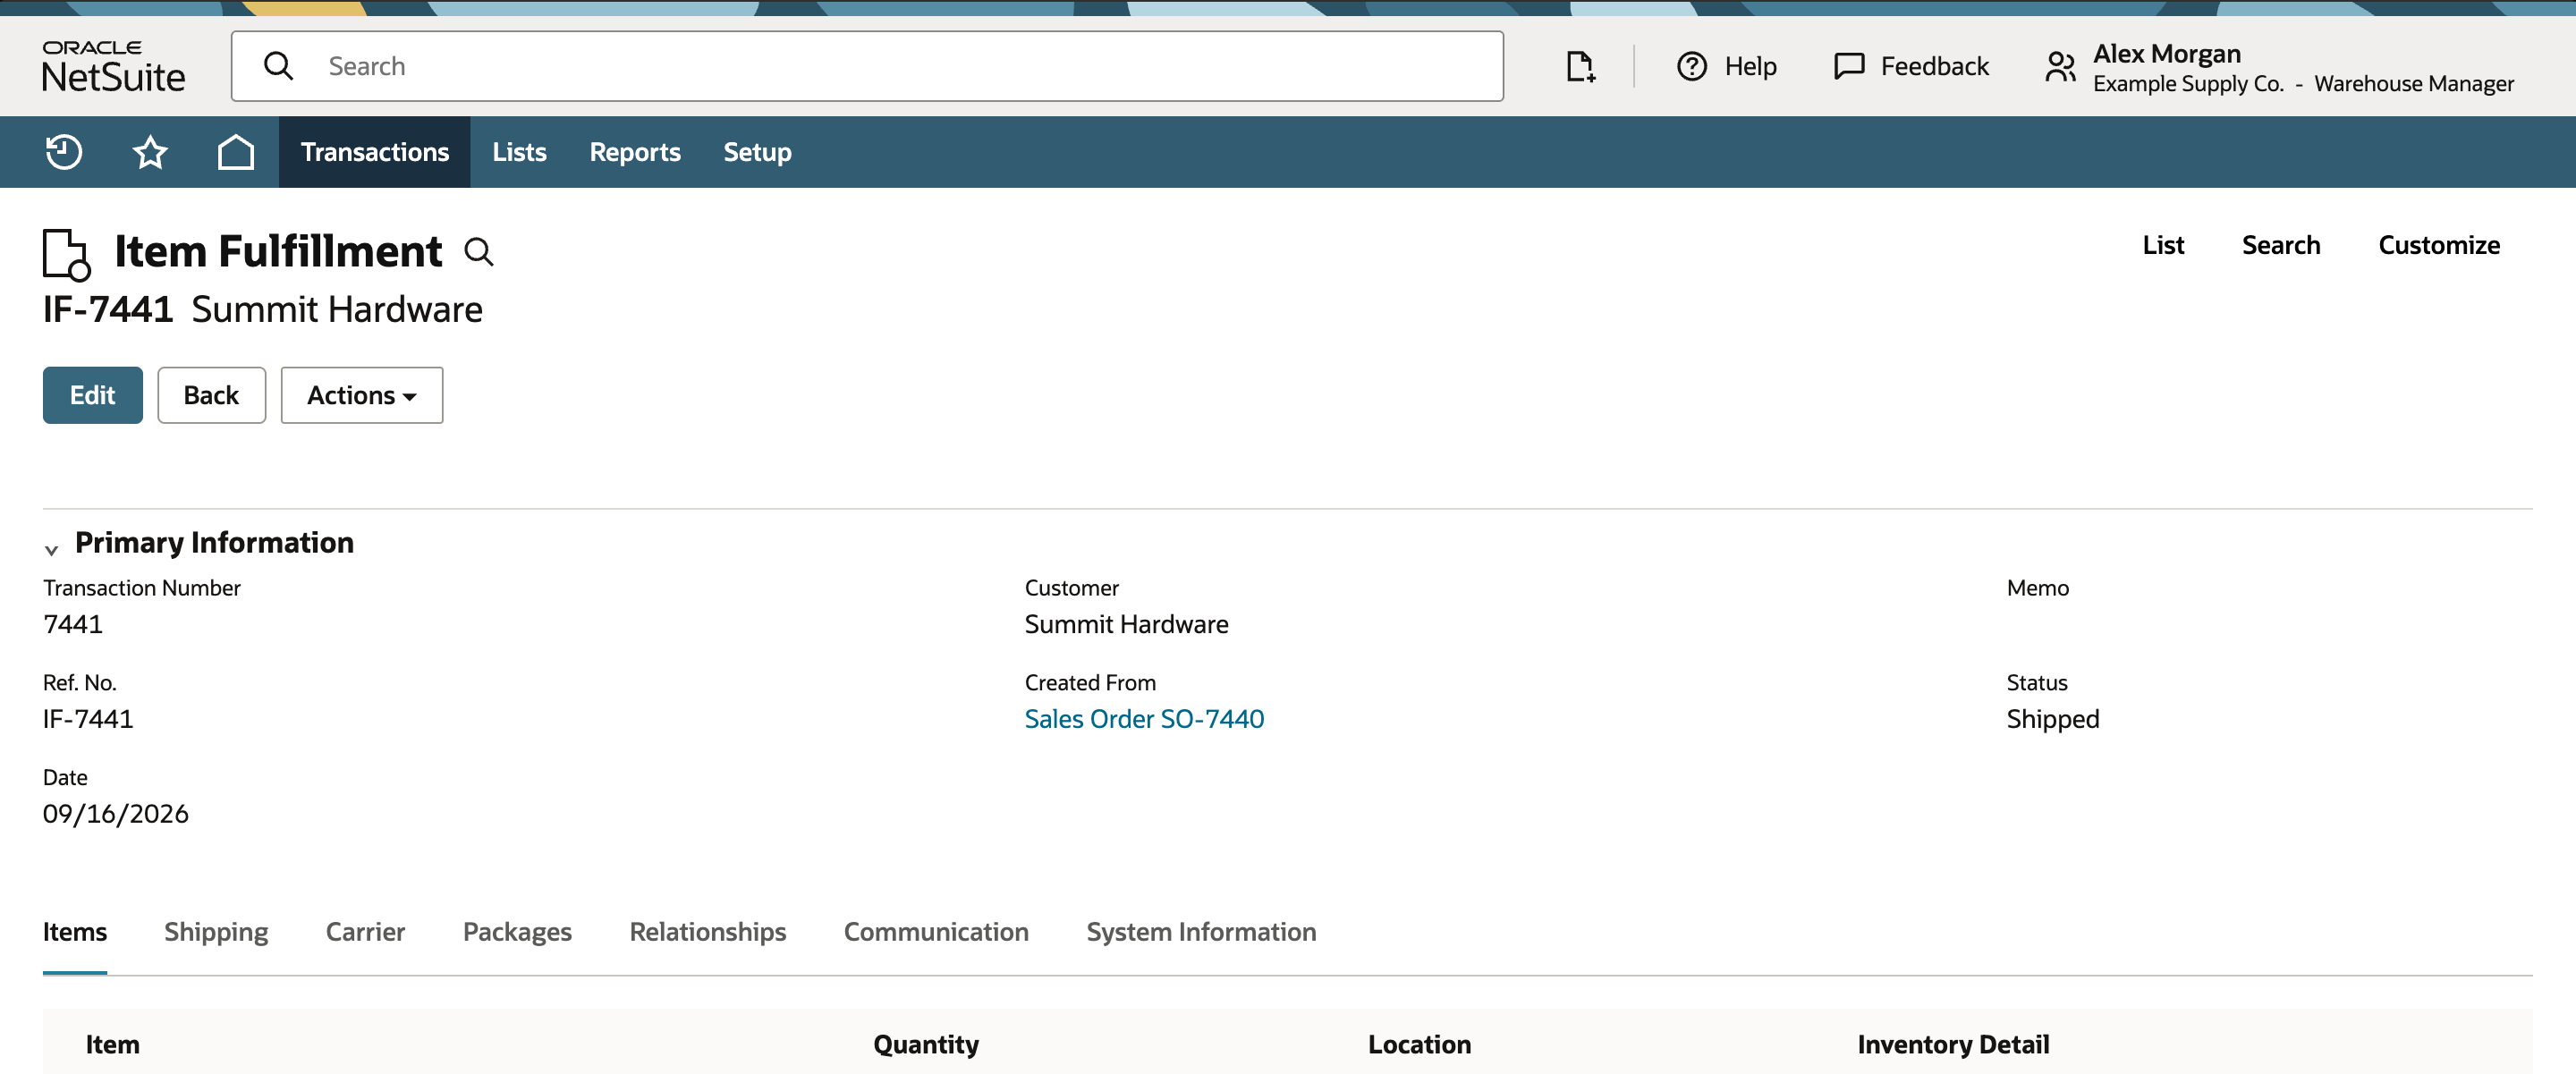Collapse the Primary Information section
The height and width of the screenshot is (1074, 2576).
(51, 549)
